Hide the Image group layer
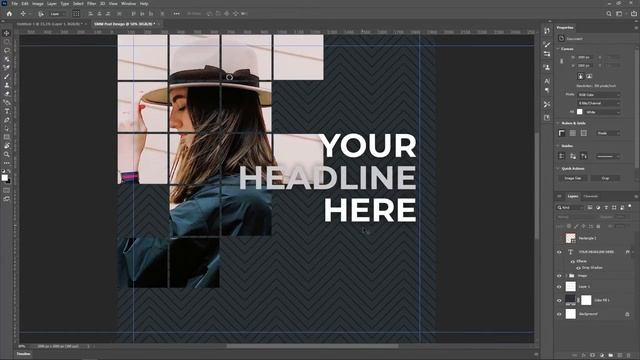The width and height of the screenshot is (640, 360). tap(559, 276)
